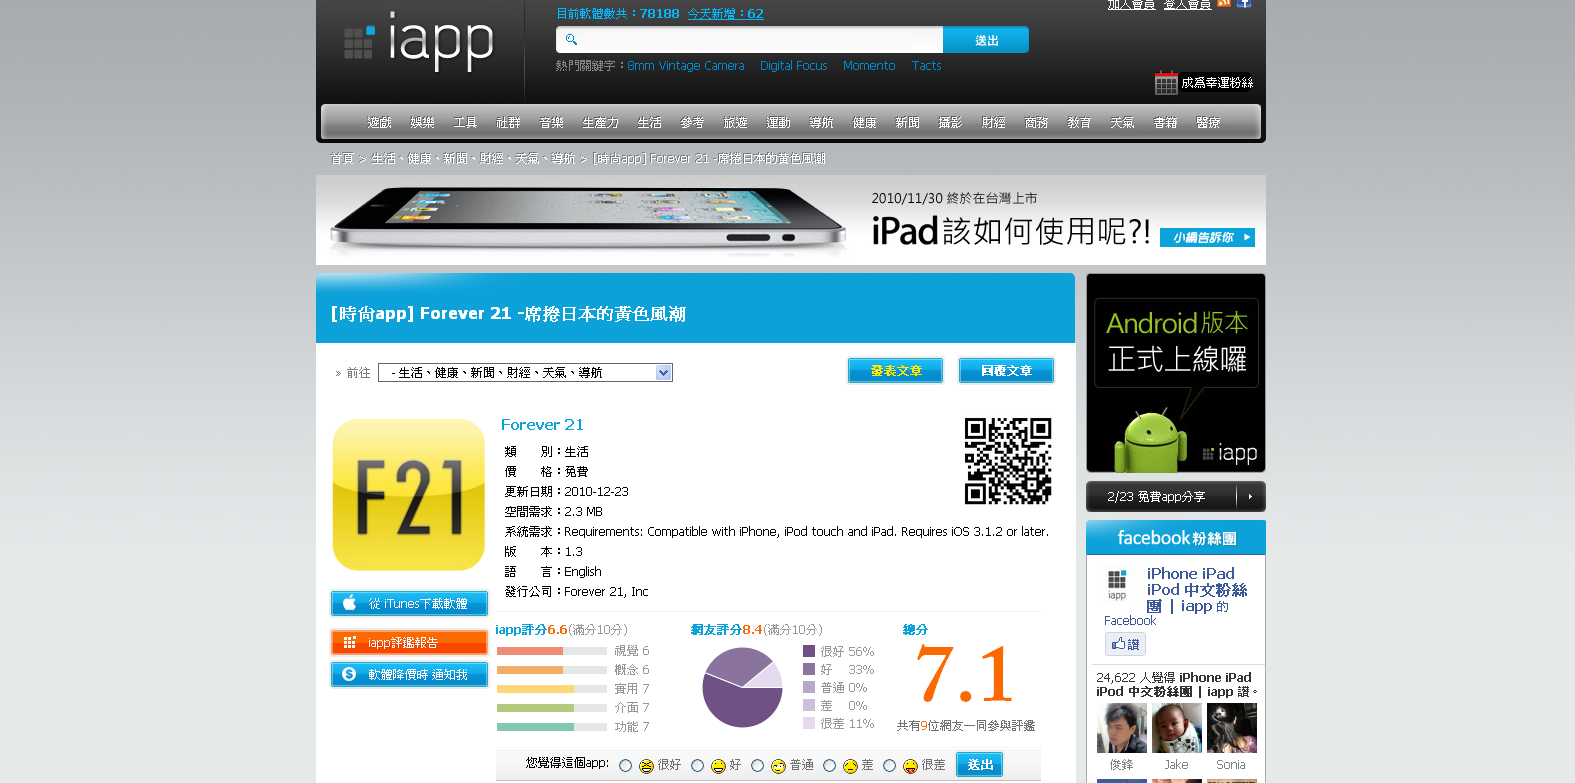The image size is (1575, 783).
Task: Click the 今天新增：62 link
Action: (725, 13)
